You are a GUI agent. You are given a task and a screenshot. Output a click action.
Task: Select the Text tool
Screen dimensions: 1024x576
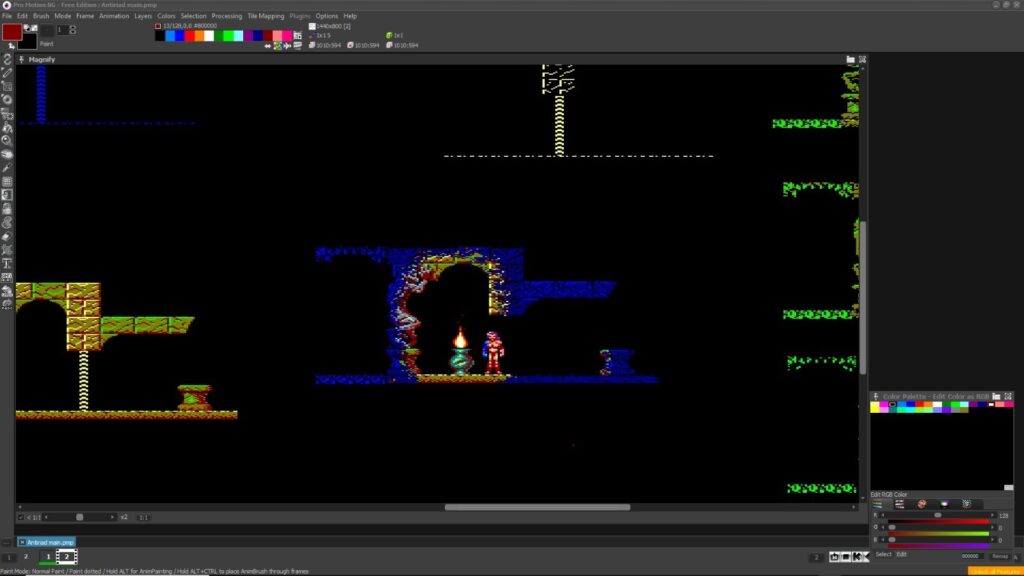[x=7, y=263]
